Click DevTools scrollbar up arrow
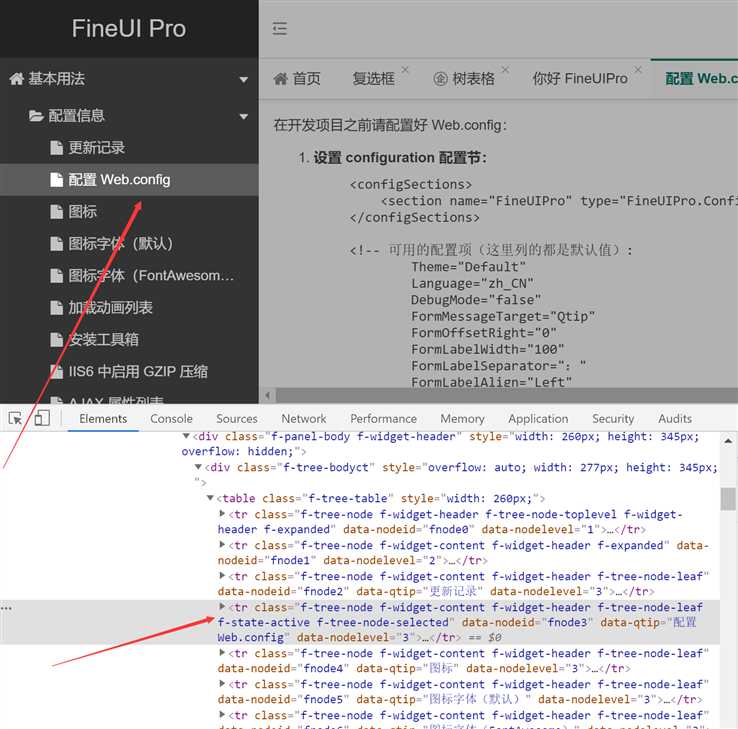 click(x=728, y=441)
